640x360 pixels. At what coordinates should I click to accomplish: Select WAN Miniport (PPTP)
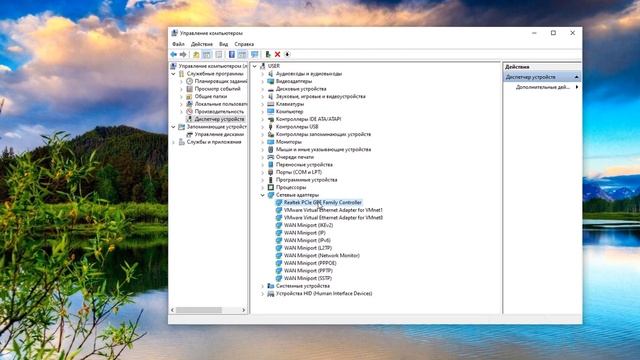[308, 271]
